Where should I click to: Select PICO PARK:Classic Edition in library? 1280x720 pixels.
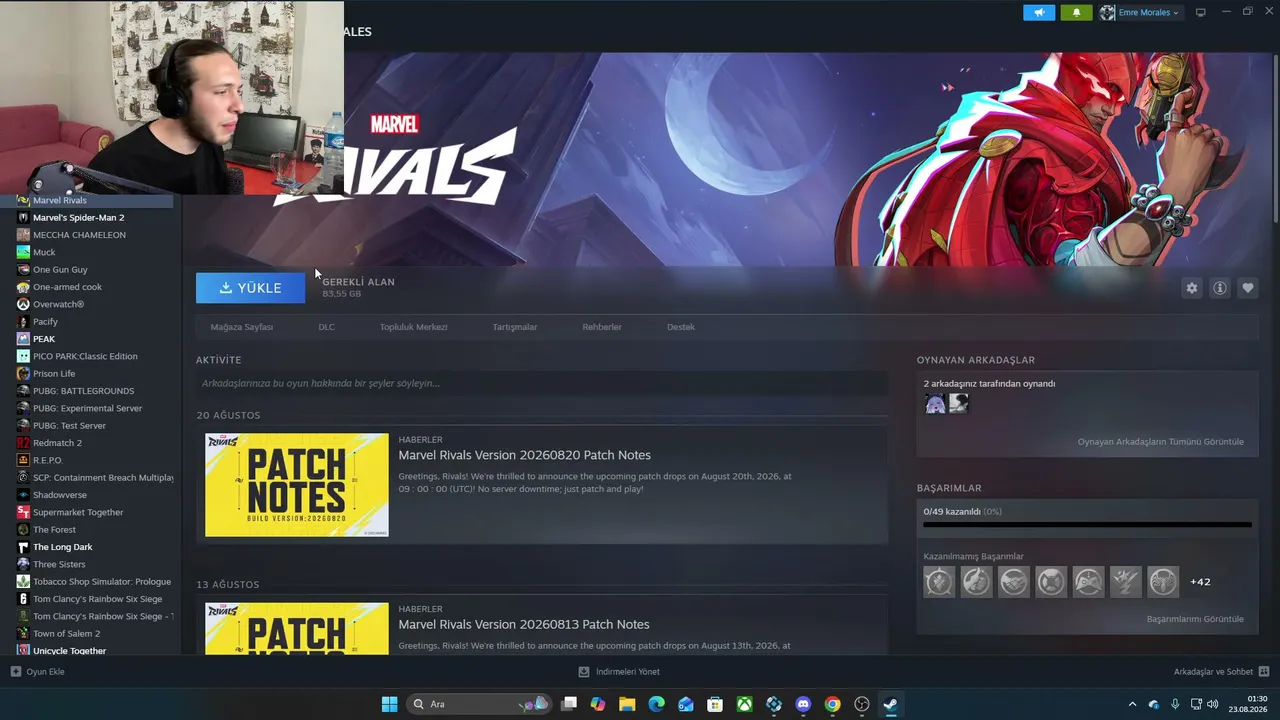coord(85,356)
